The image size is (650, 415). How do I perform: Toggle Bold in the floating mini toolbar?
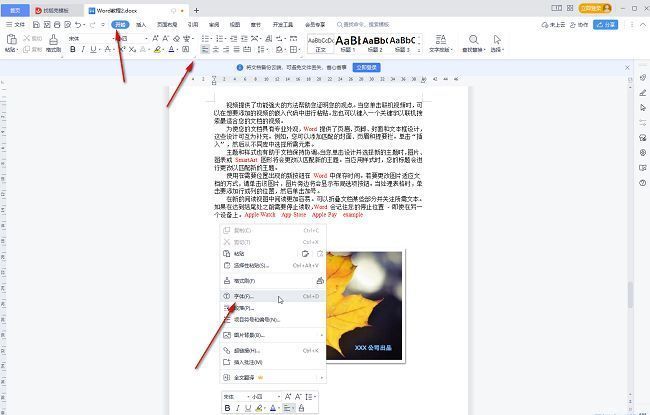click(227, 408)
